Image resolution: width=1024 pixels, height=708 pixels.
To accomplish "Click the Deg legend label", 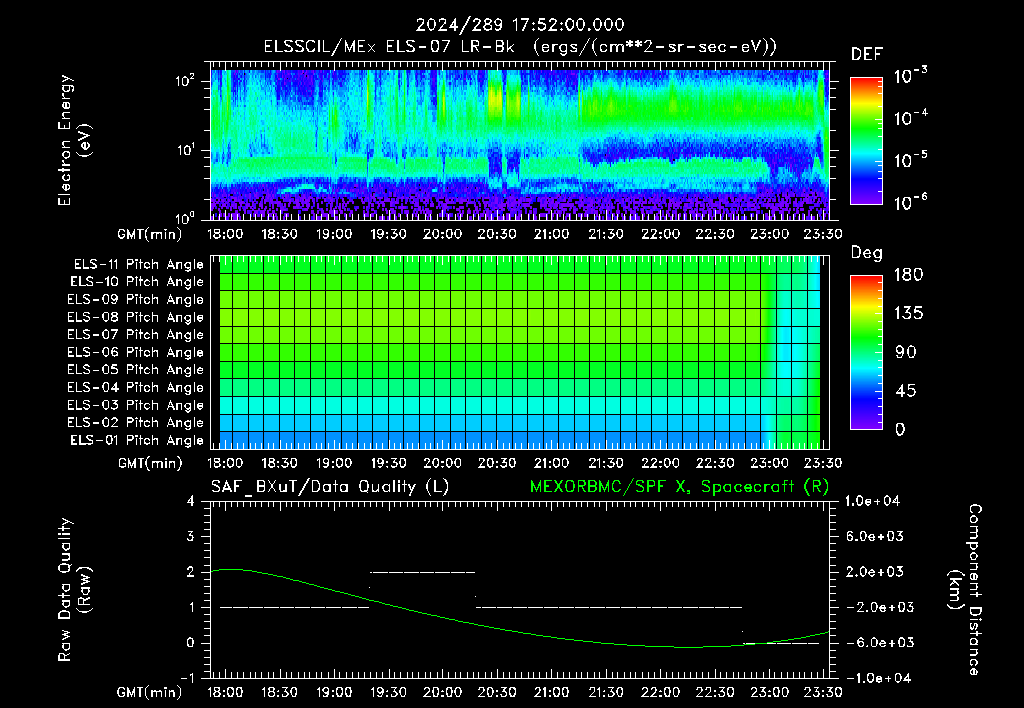I will pos(867,253).
